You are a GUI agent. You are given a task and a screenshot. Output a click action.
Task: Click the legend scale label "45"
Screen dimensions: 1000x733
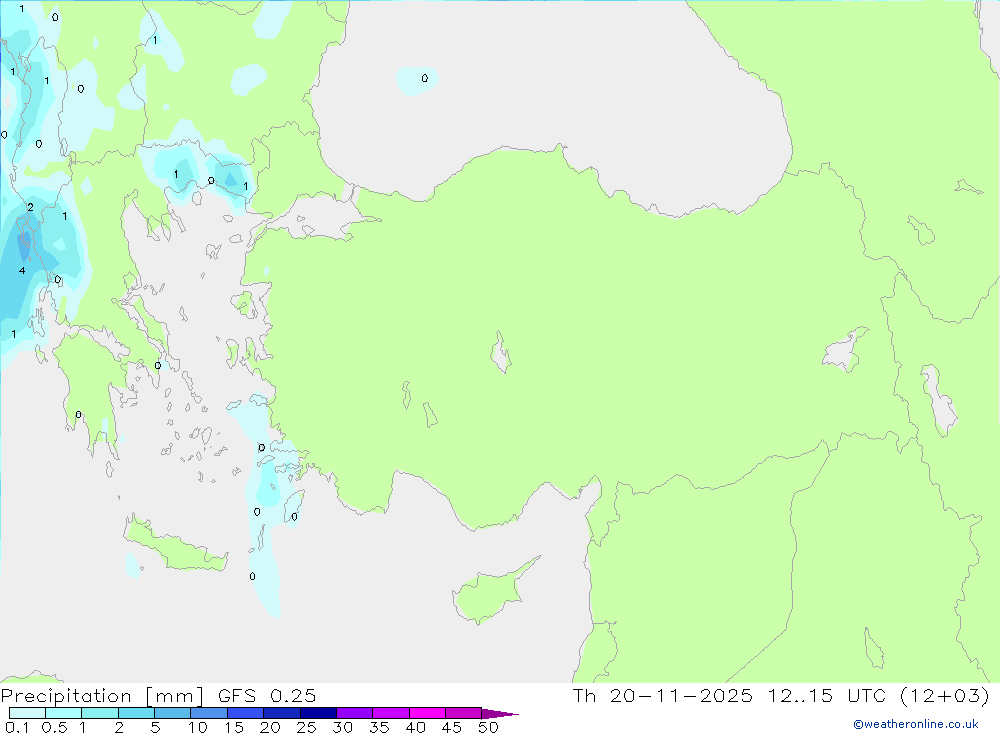452,727
